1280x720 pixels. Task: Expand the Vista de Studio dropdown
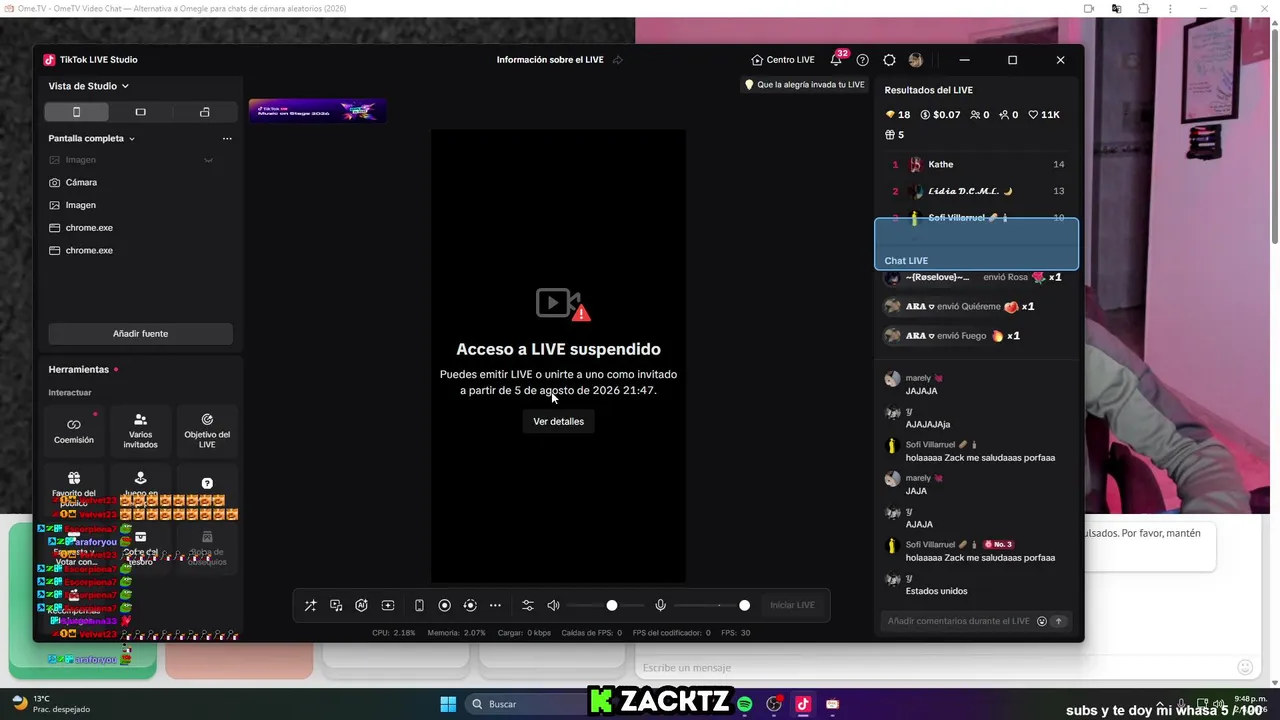coord(88,86)
